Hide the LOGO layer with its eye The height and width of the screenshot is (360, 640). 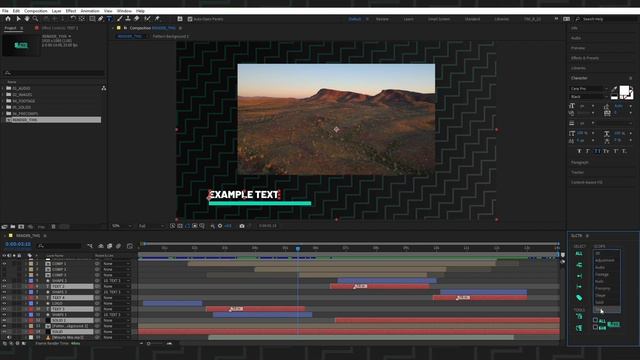point(4,303)
